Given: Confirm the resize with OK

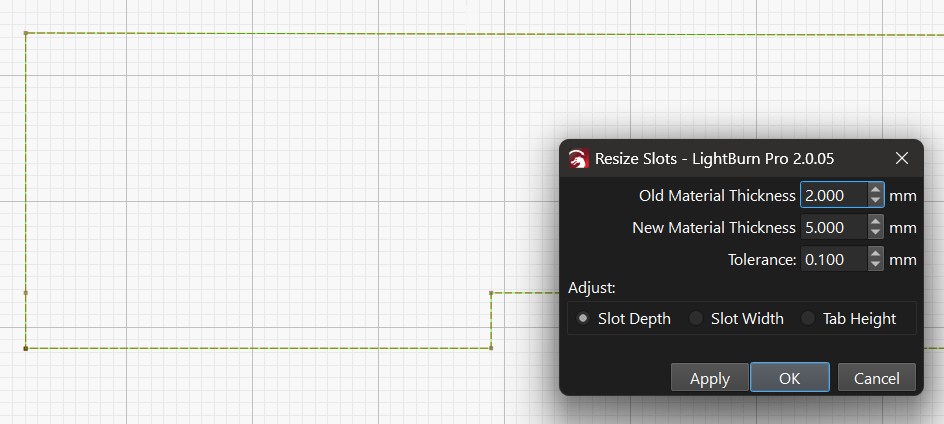Looking at the screenshot, I should tap(789, 378).
